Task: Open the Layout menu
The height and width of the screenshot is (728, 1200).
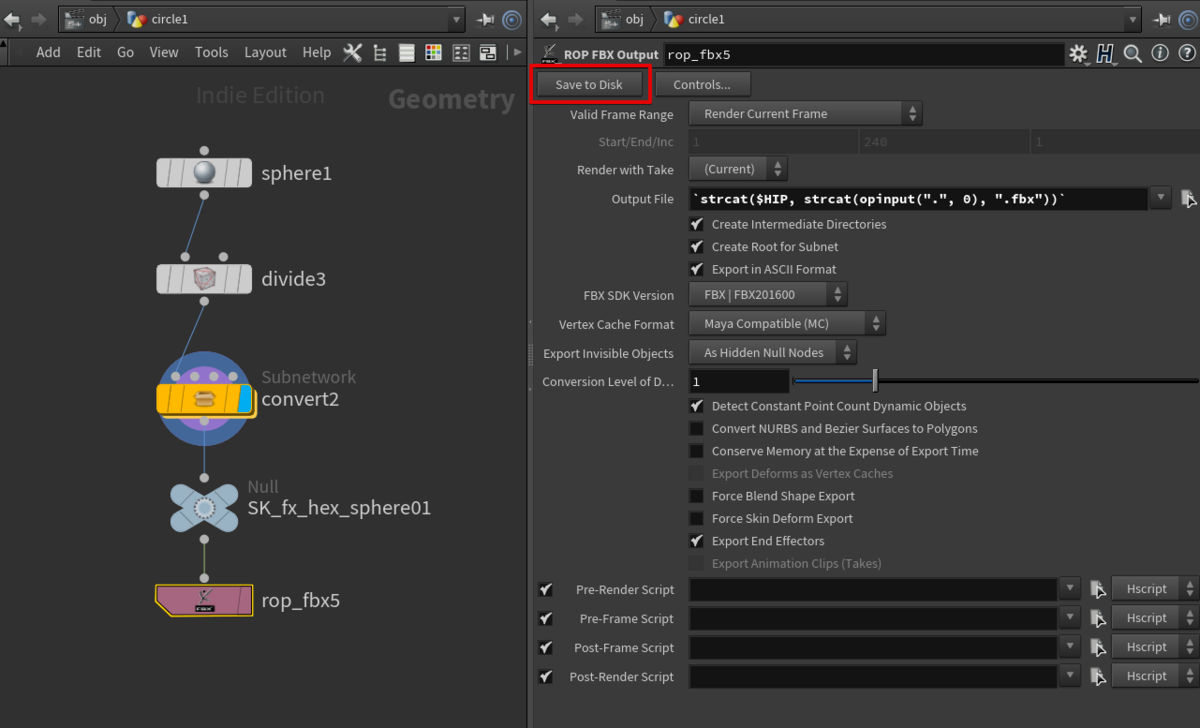Action: pyautogui.click(x=265, y=53)
